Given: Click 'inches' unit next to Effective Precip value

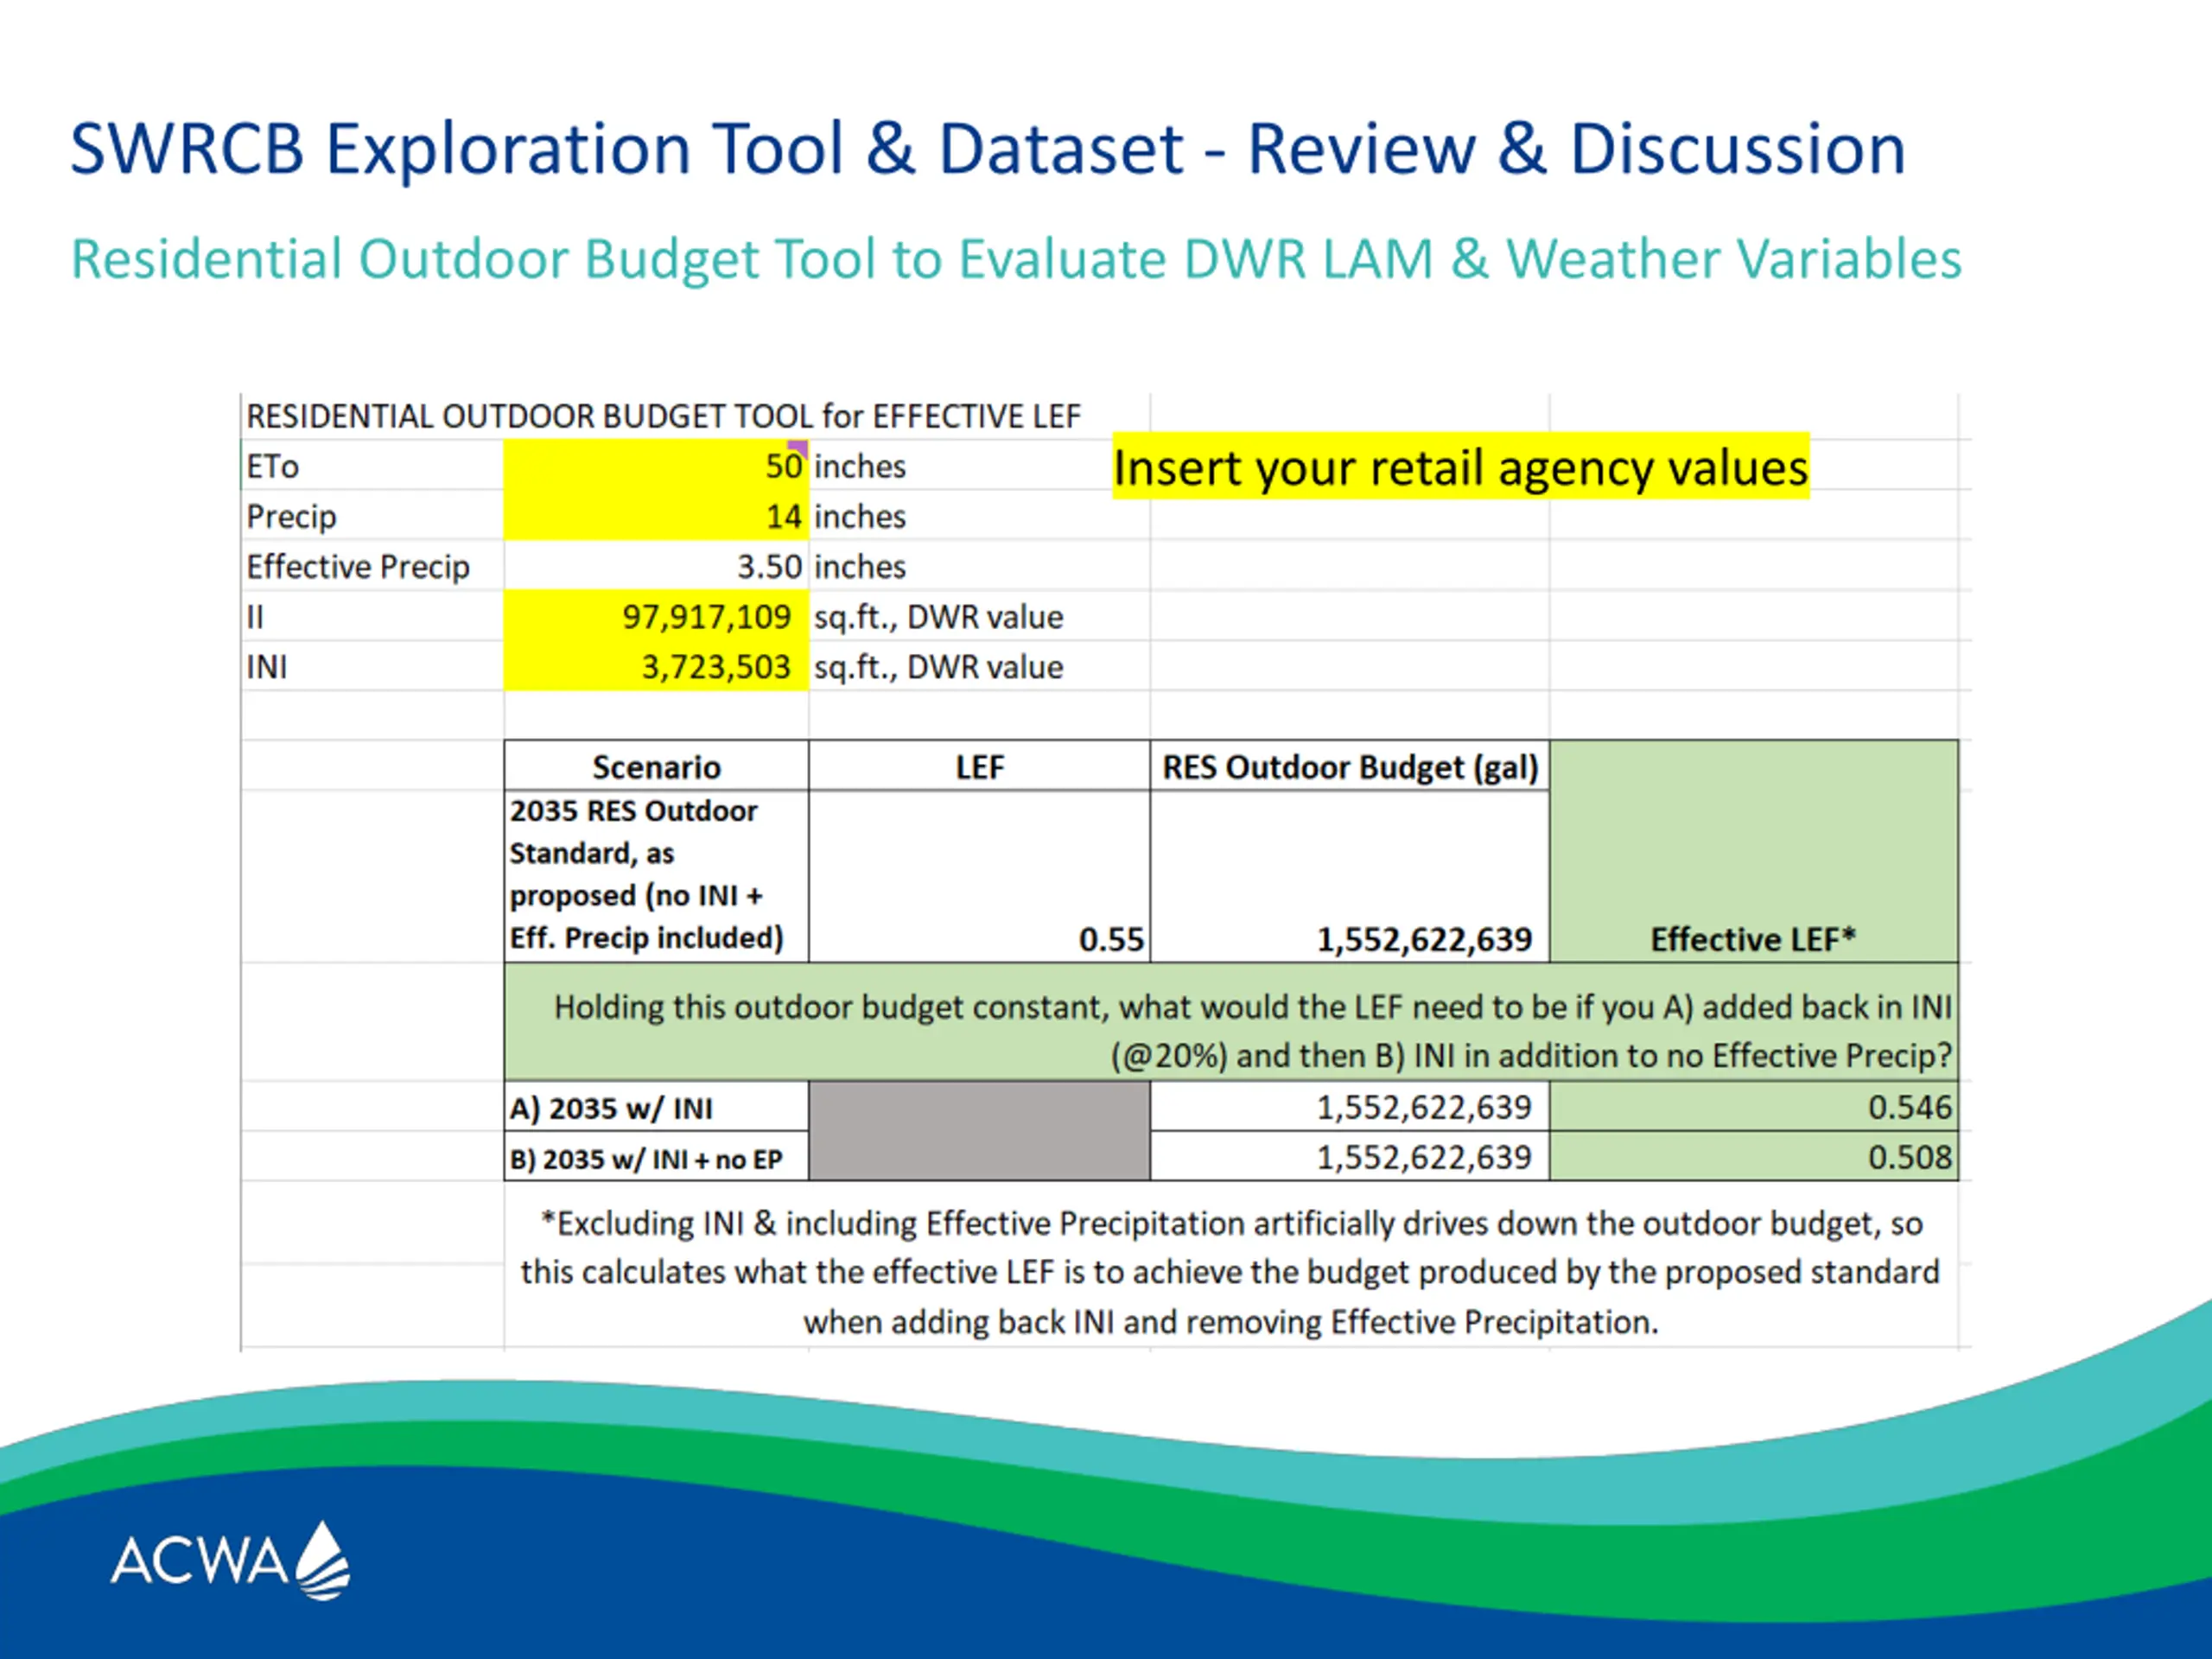Looking at the screenshot, I should click(860, 567).
